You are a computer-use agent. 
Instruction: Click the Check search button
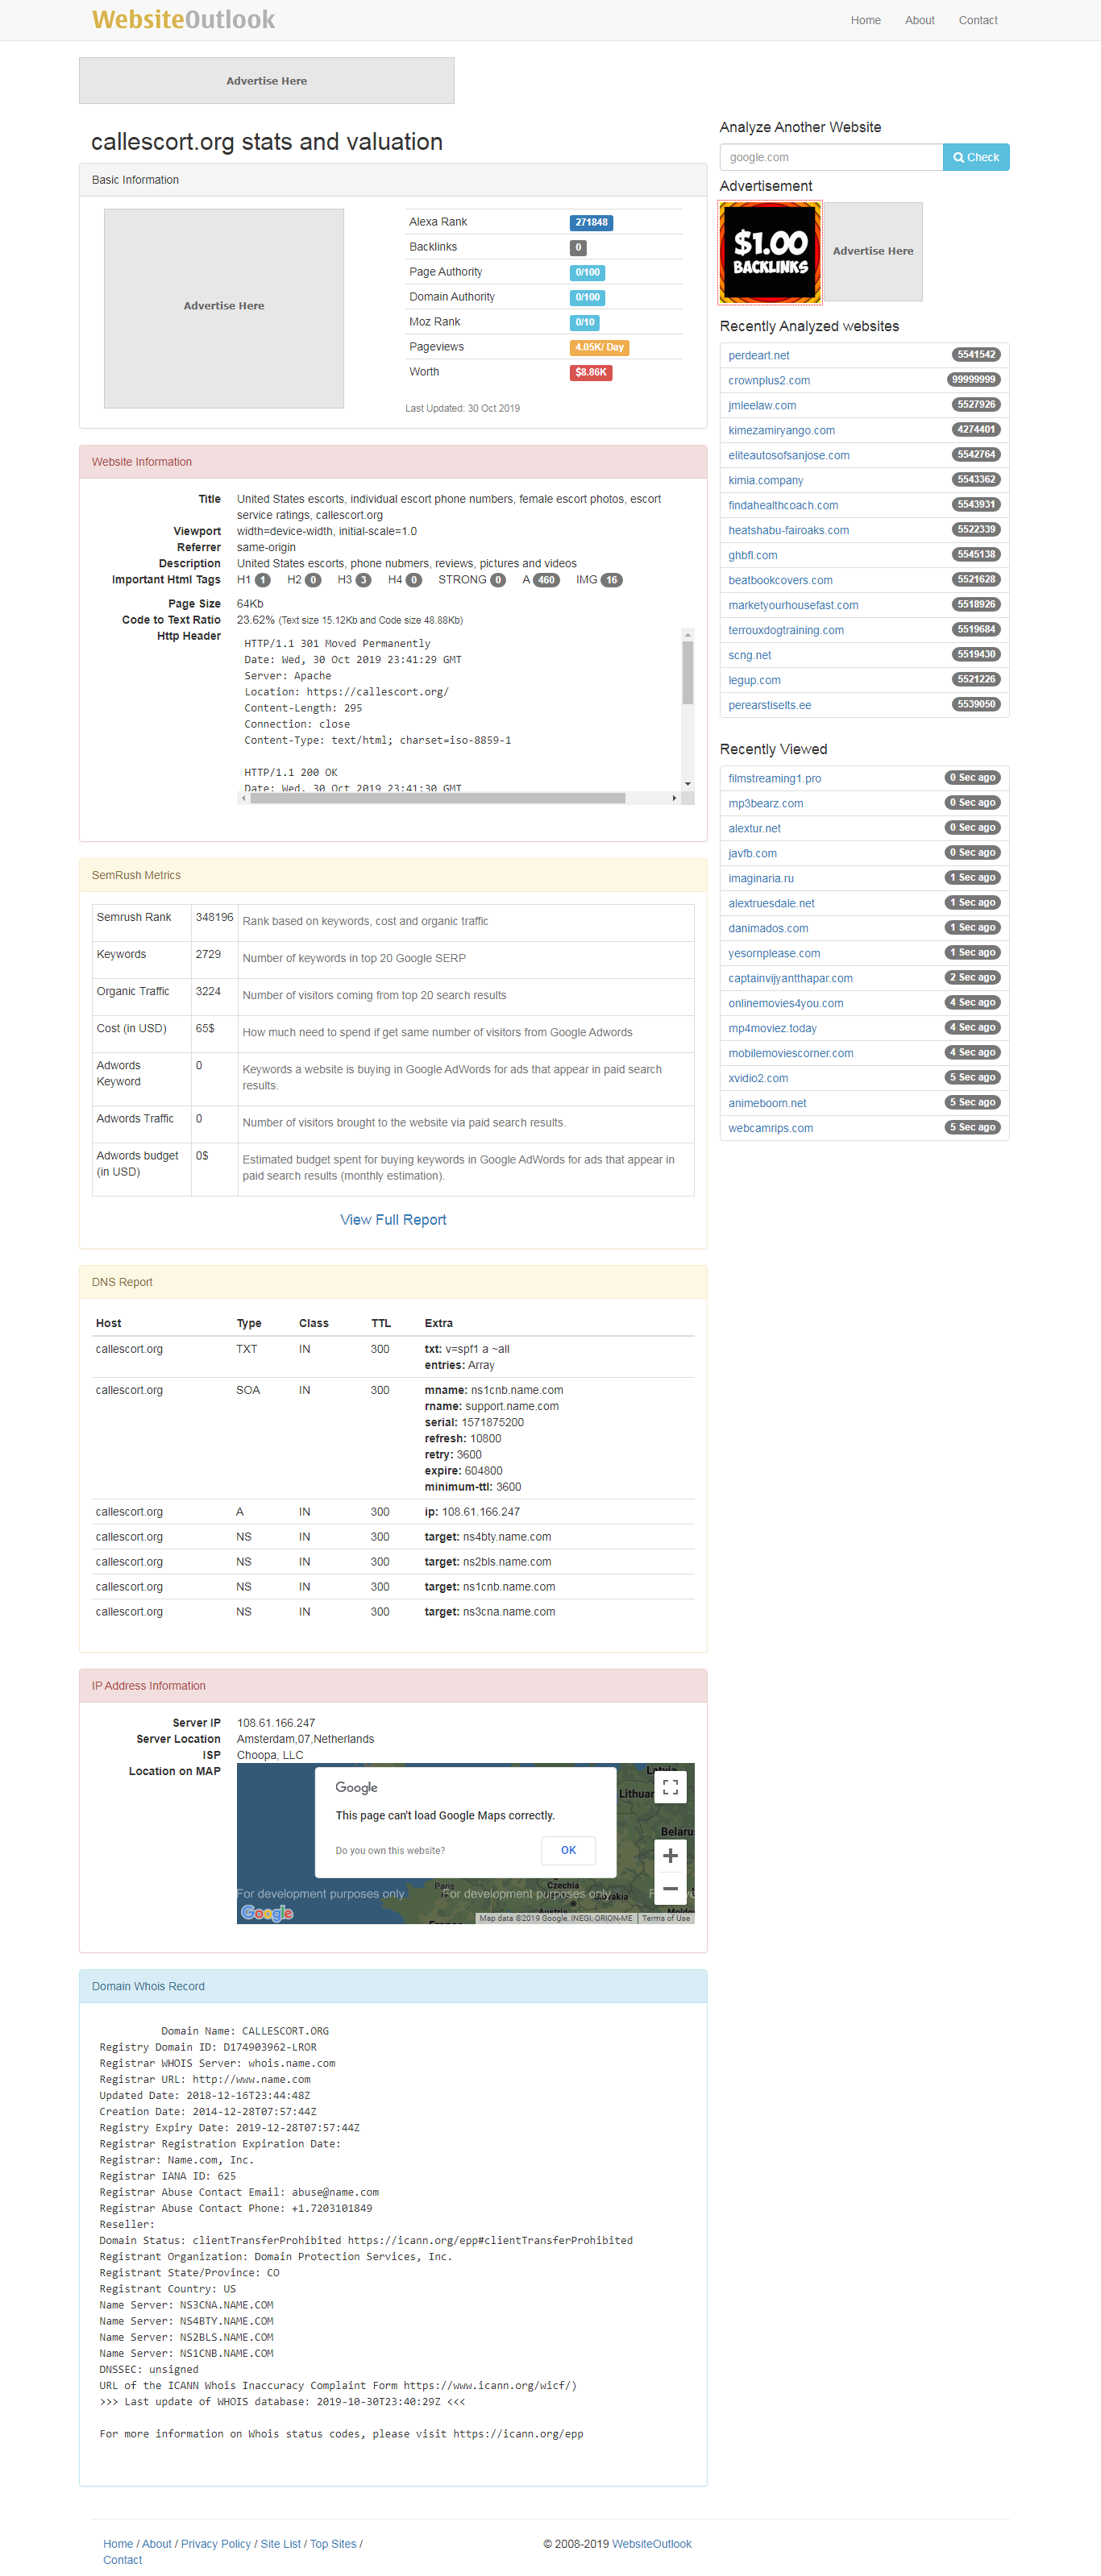(x=975, y=157)
